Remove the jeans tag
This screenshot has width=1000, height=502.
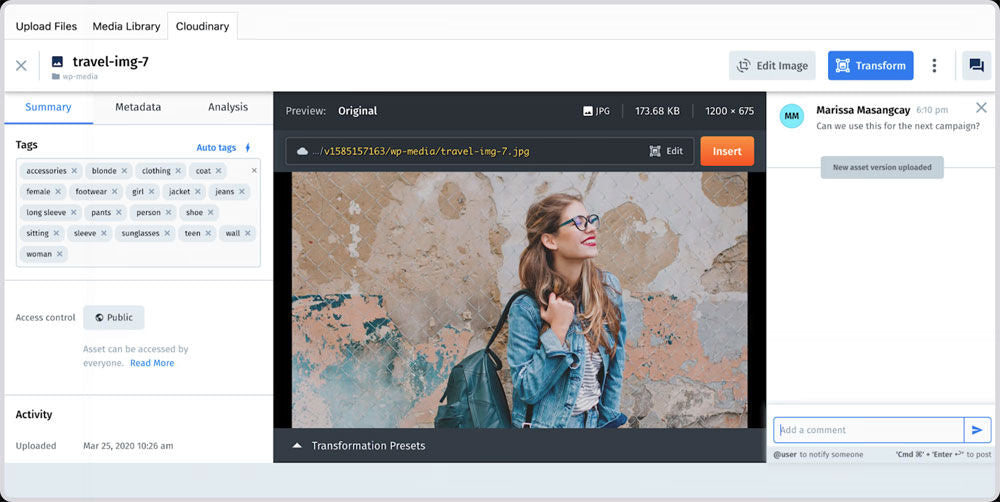[242, 191]
